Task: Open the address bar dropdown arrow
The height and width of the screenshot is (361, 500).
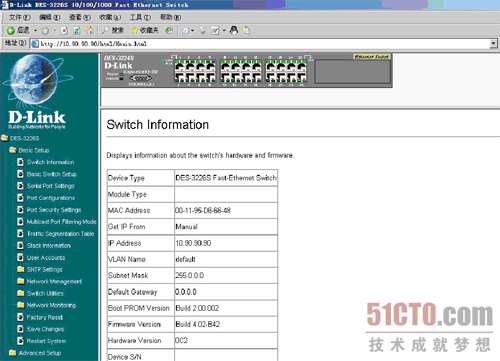Action: pyautogui.click(x=494, y=44)
